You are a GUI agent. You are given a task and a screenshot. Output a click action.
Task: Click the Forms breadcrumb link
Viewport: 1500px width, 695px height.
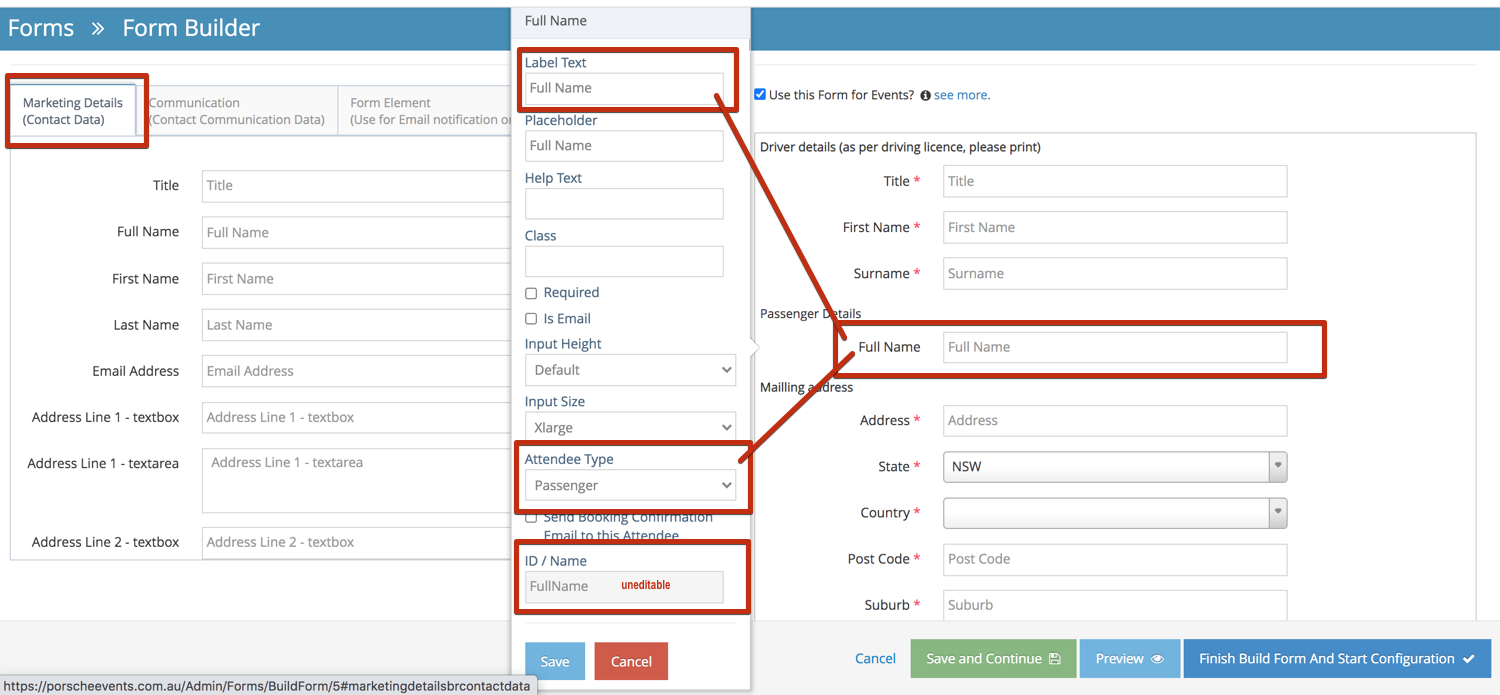click(41, 28)
